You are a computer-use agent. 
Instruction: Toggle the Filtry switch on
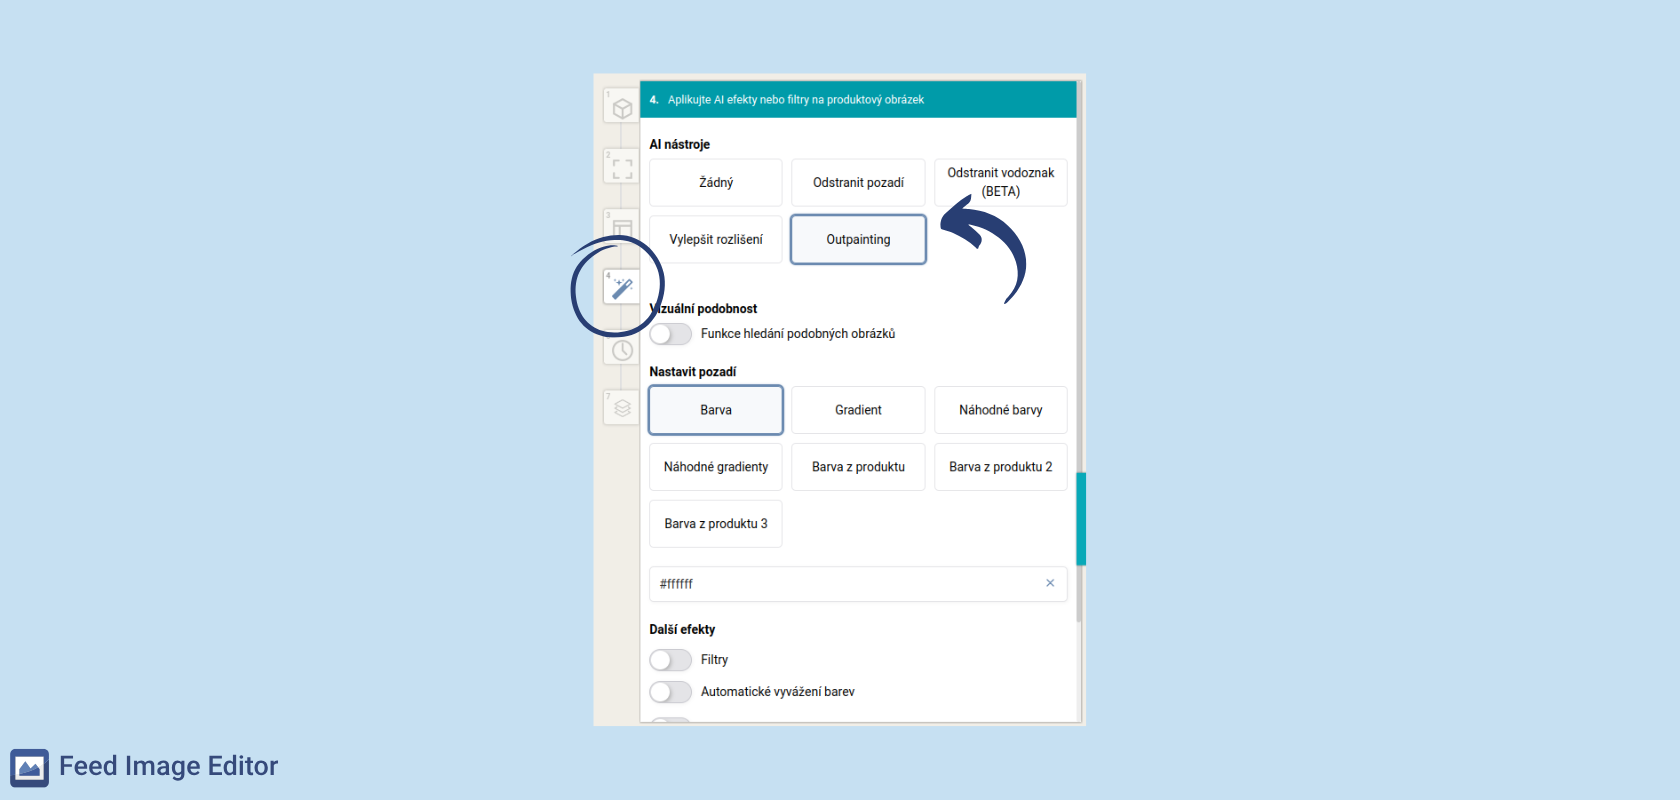tap(670, 660)
